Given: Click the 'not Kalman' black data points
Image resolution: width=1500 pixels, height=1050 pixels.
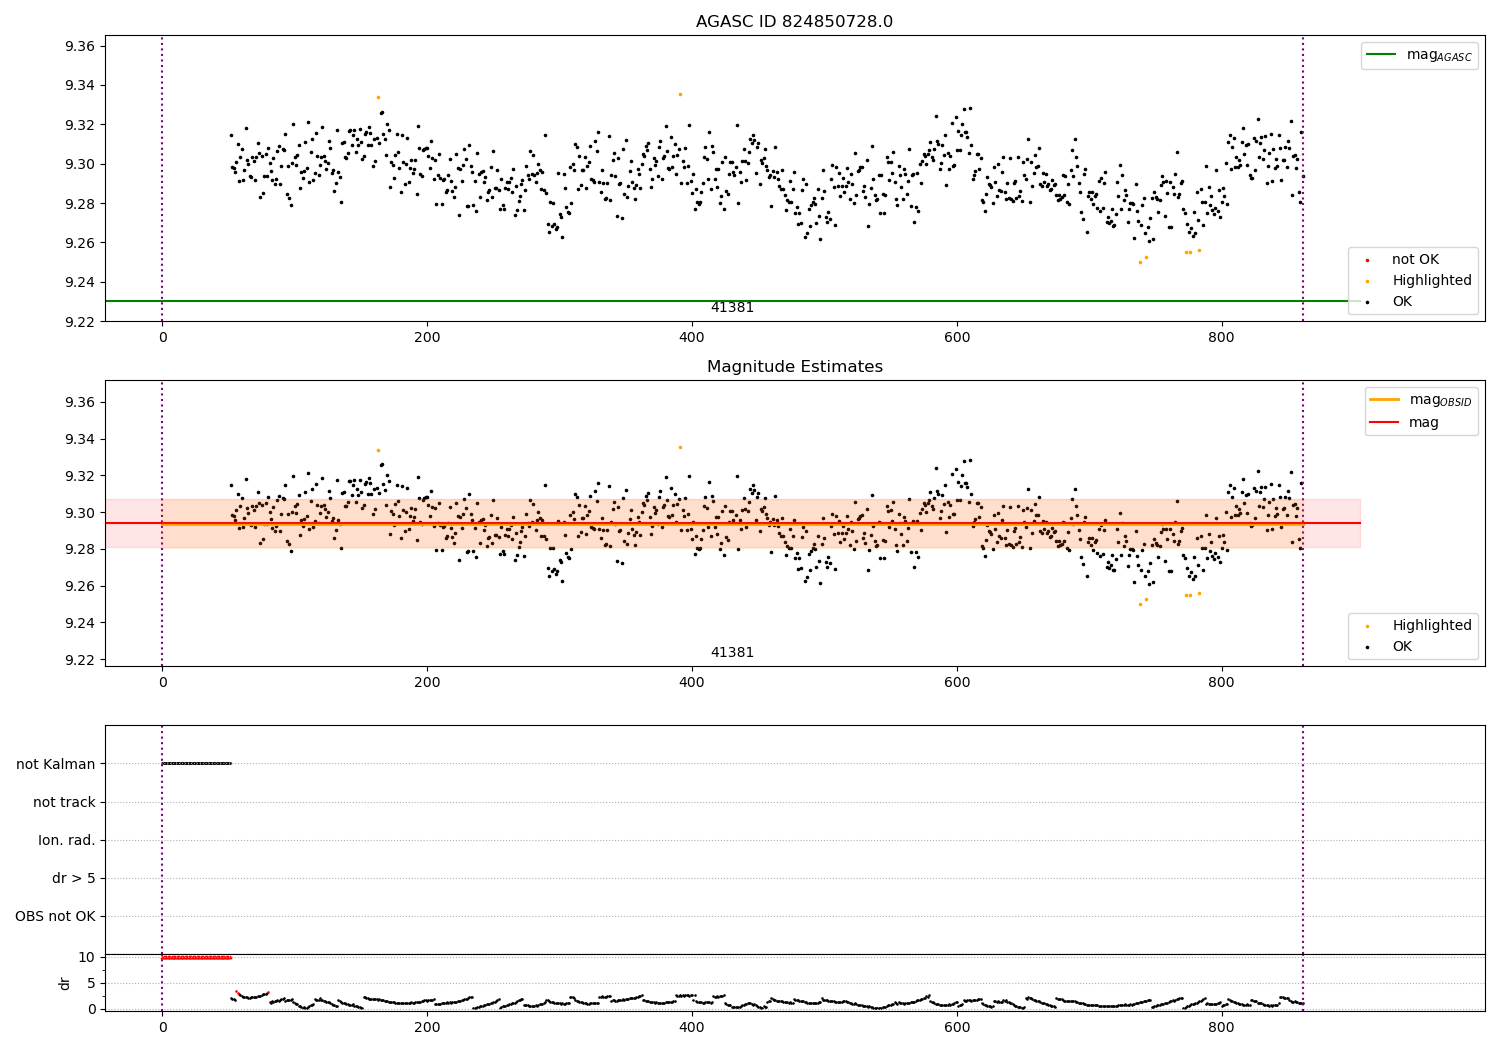Looking at the screenshot, I should (197, 763).
